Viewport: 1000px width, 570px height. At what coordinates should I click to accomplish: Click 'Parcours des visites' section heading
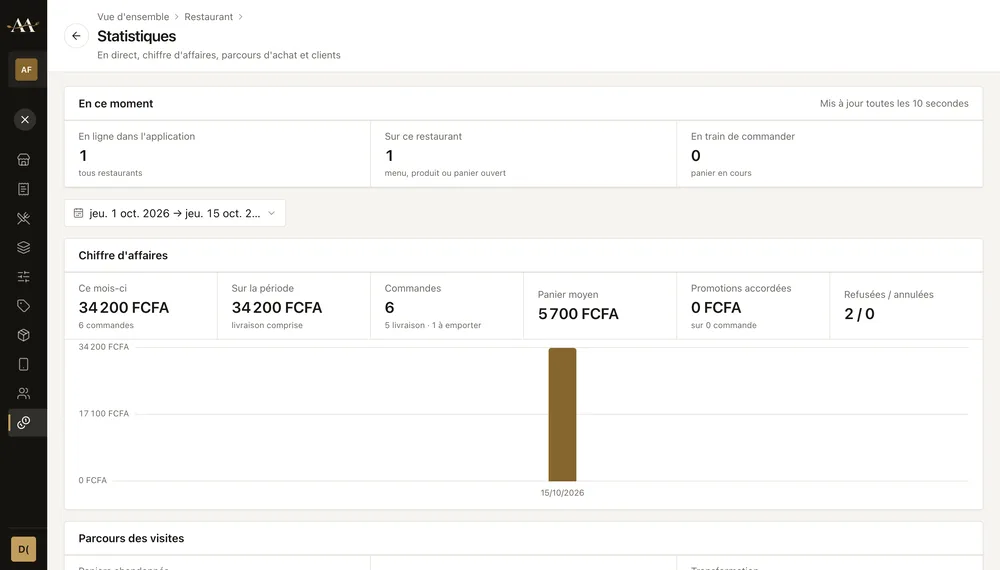coord(131,538)
